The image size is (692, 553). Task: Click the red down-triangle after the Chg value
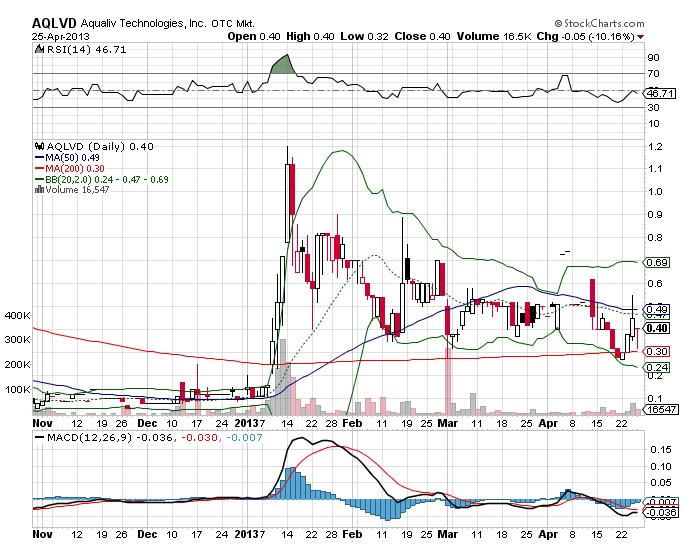(640, 37)
